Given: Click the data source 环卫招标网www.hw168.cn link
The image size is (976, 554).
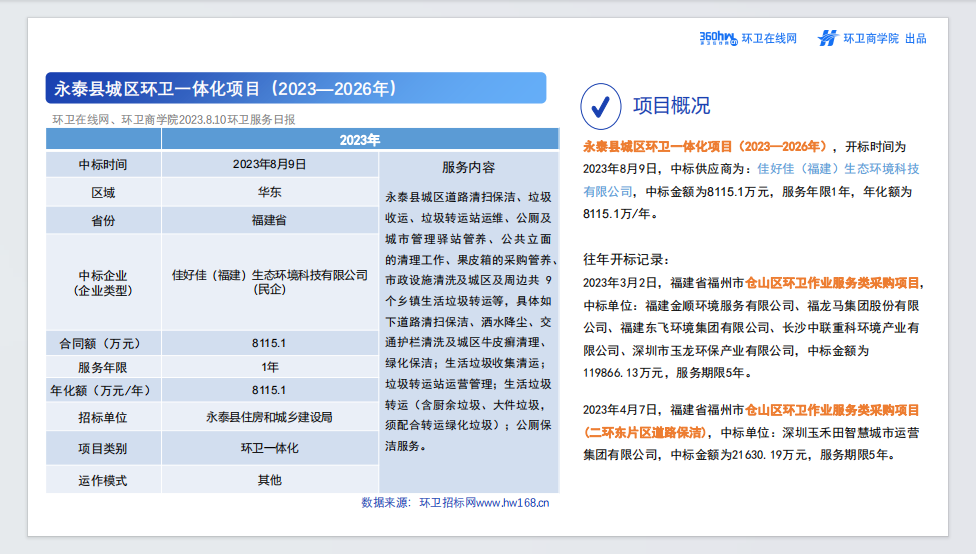Looking at the screenshot, I should tap(484, 503).
